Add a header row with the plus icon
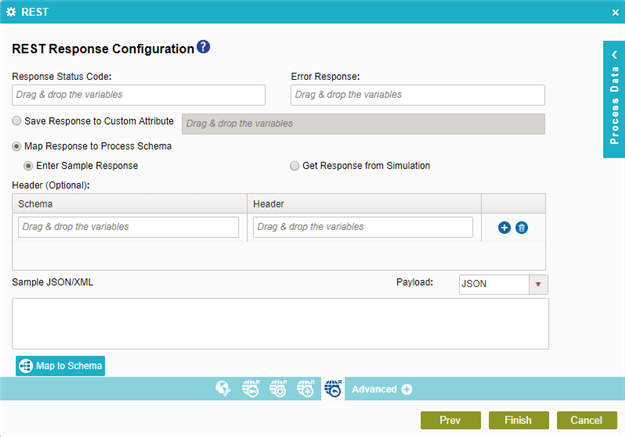Viewport: 625px width, 437px height. click(504, 227)
